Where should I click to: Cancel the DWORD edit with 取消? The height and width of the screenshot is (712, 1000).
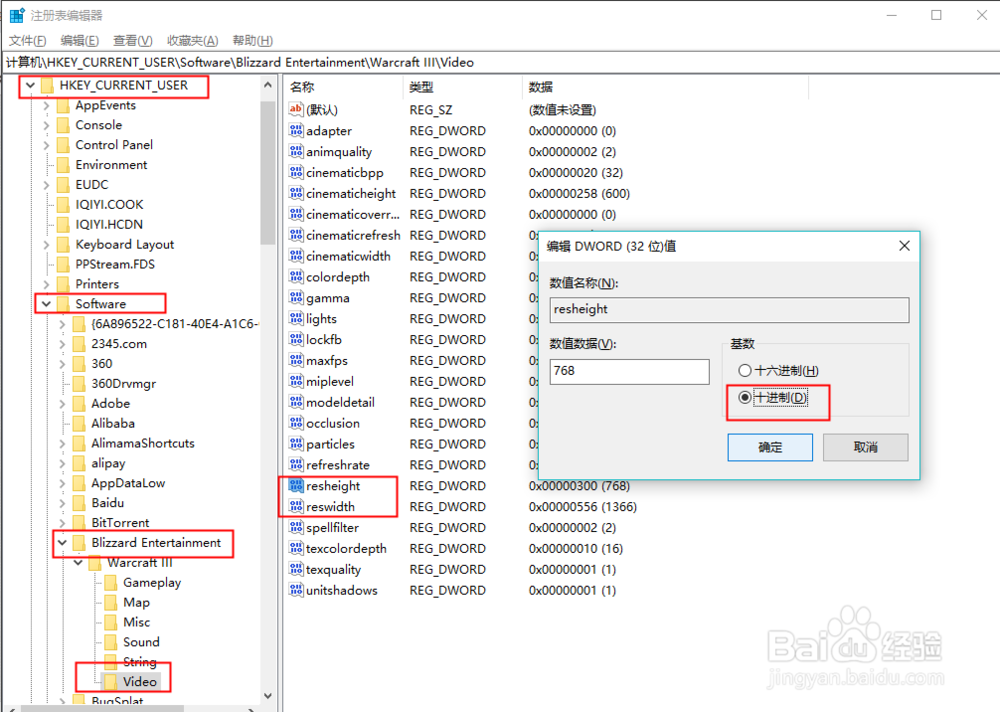click(x=865, y=447)
